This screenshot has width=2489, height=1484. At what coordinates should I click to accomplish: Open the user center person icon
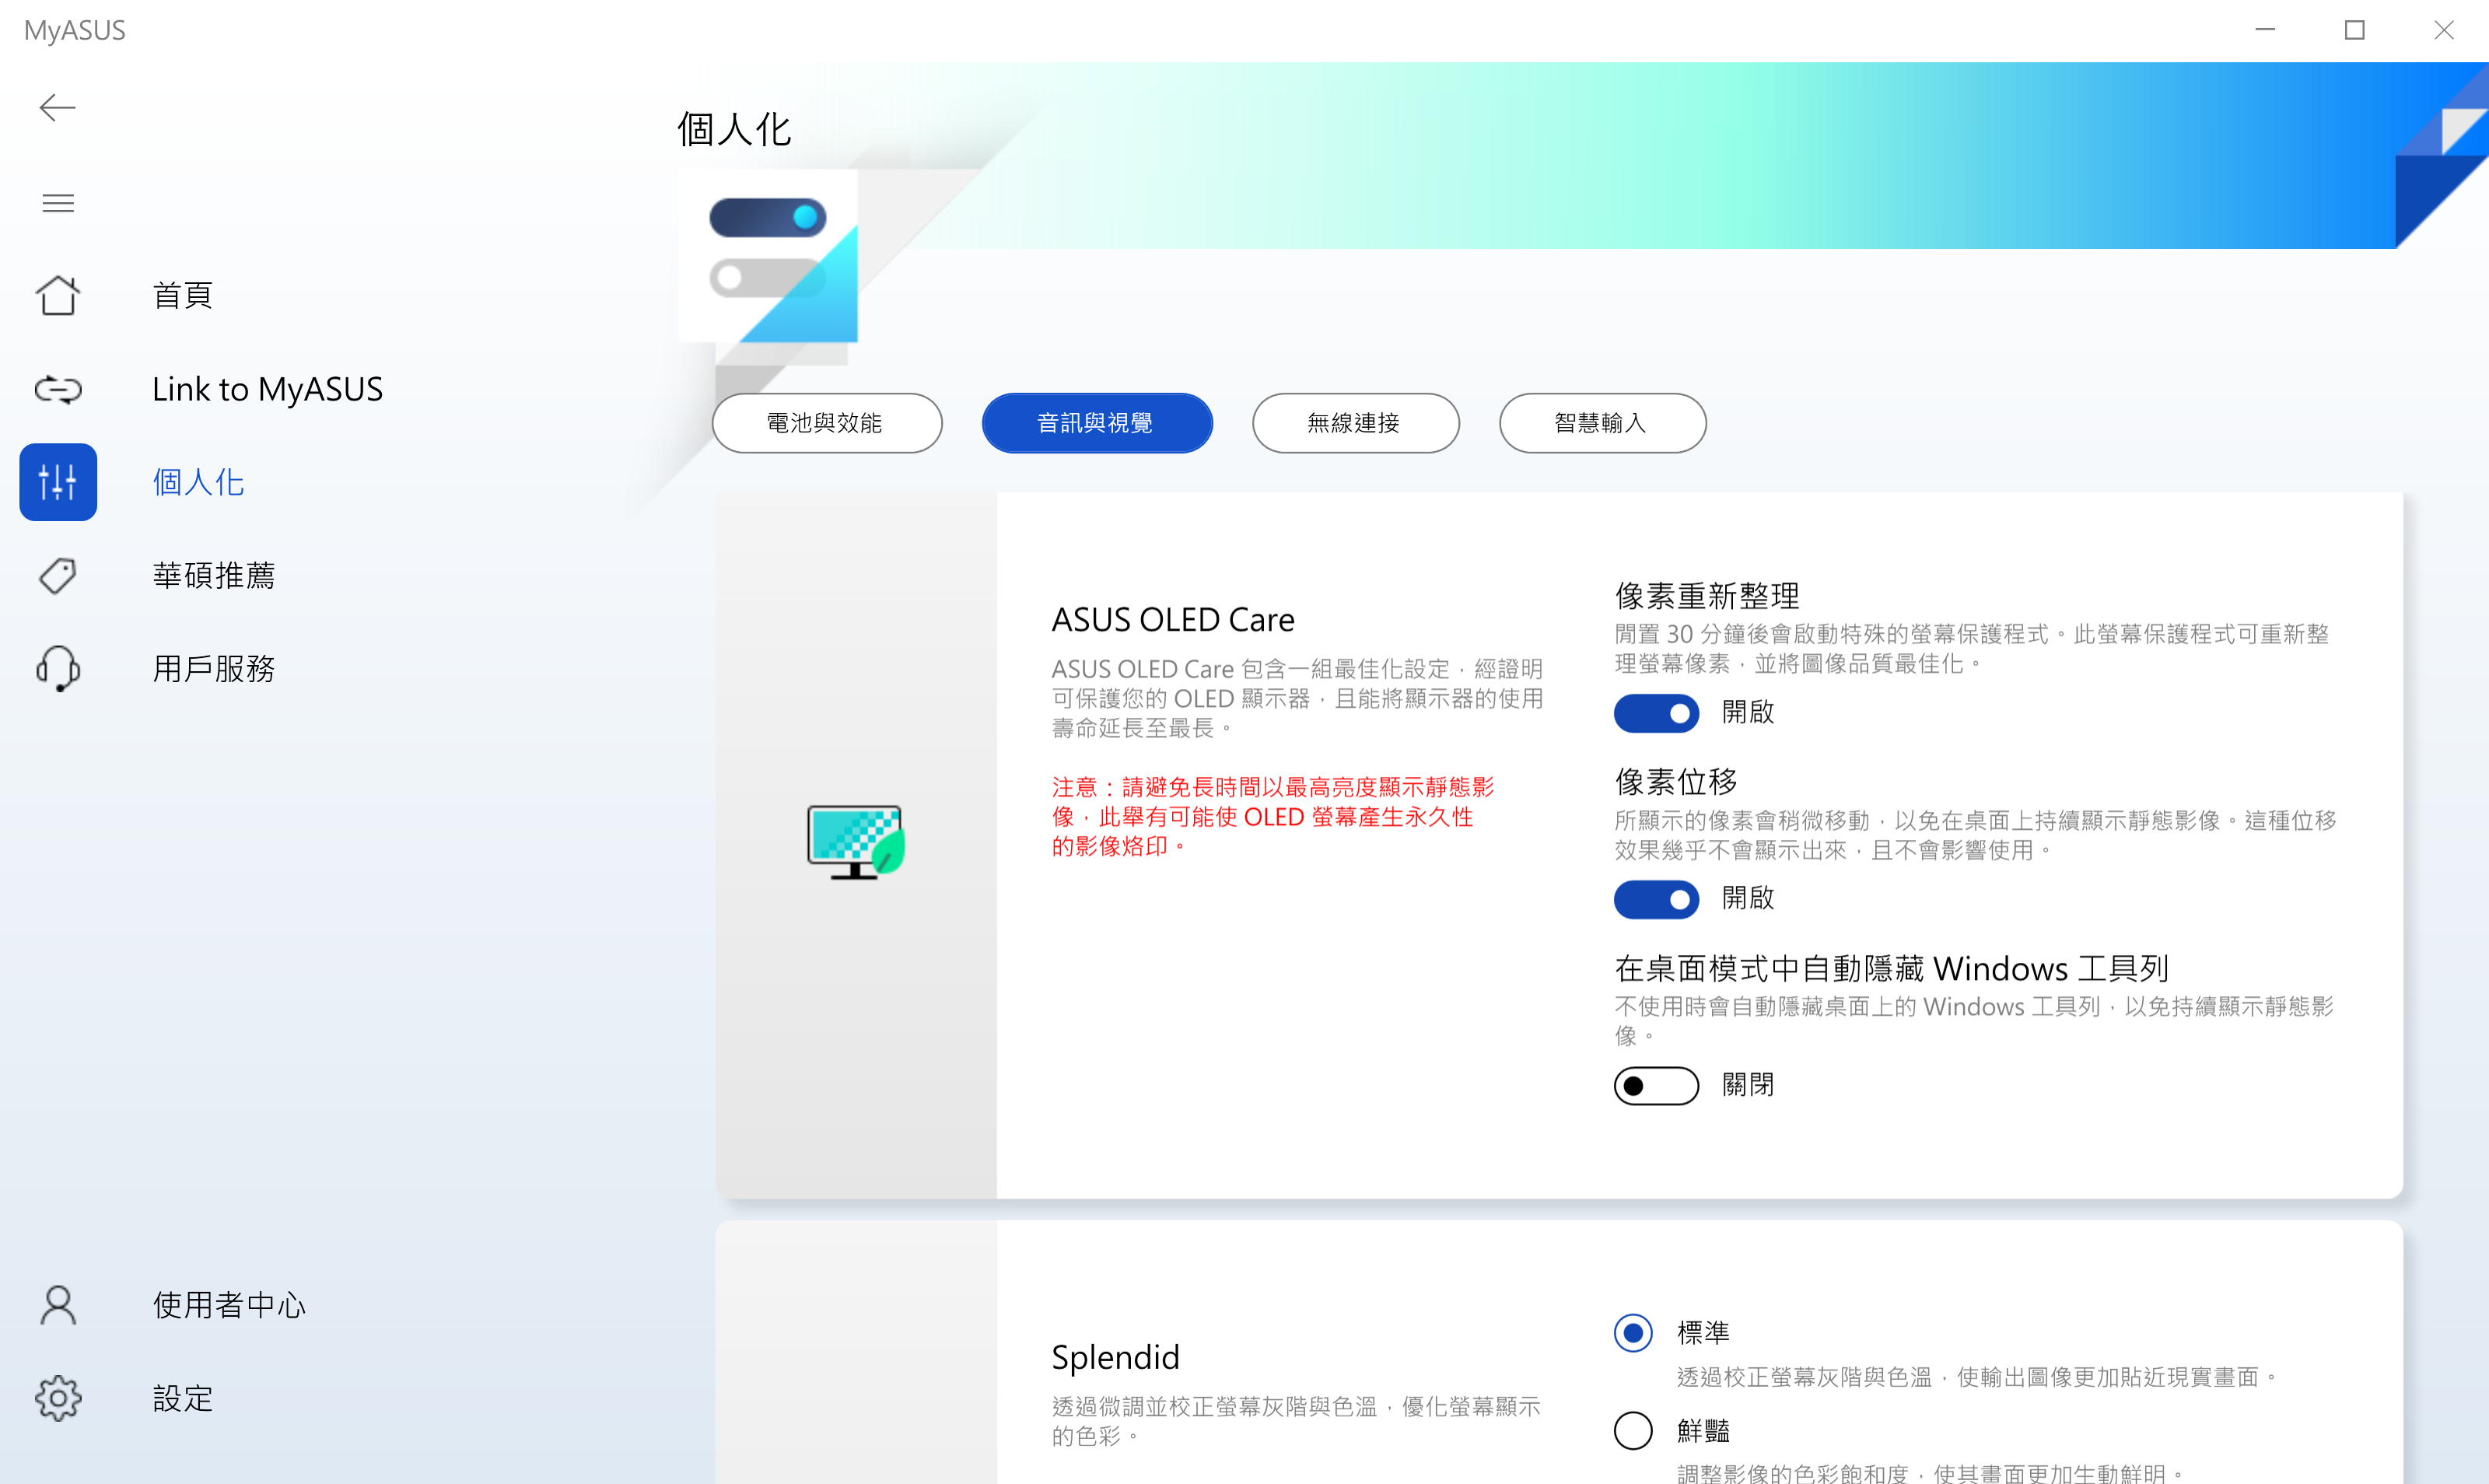pyautogui.click(x=58, y=1305)
